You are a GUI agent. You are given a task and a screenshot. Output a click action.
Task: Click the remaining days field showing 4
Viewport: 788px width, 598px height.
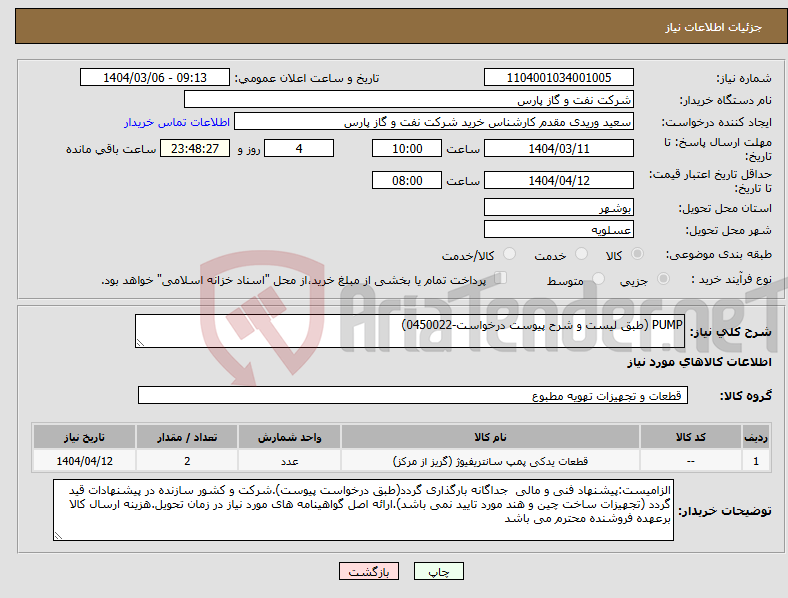coord(299,148)
